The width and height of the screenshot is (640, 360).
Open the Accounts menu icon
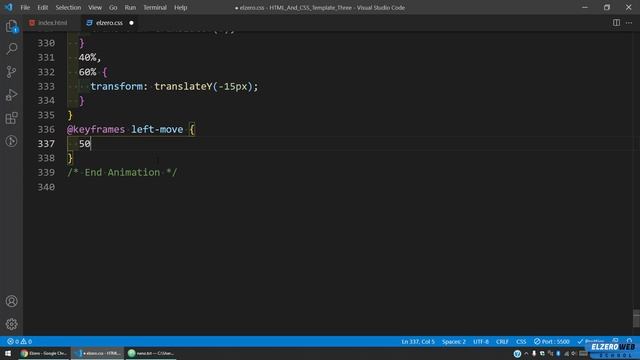coord(11,301)
